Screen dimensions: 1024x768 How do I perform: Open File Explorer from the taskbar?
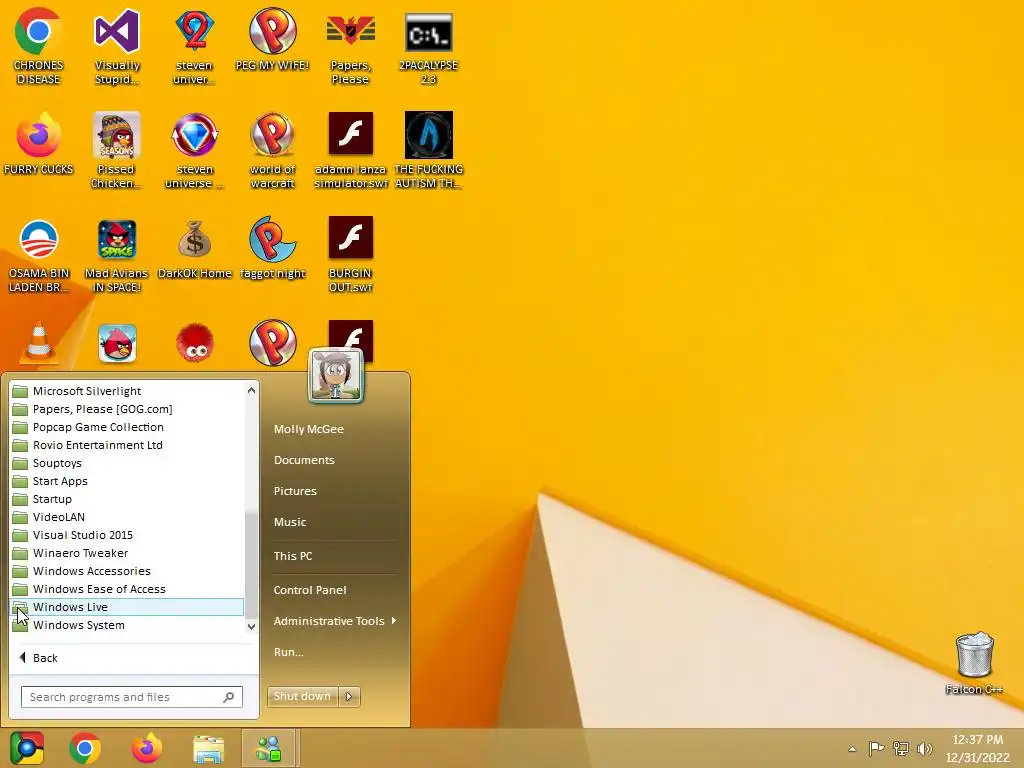[208, 748]
